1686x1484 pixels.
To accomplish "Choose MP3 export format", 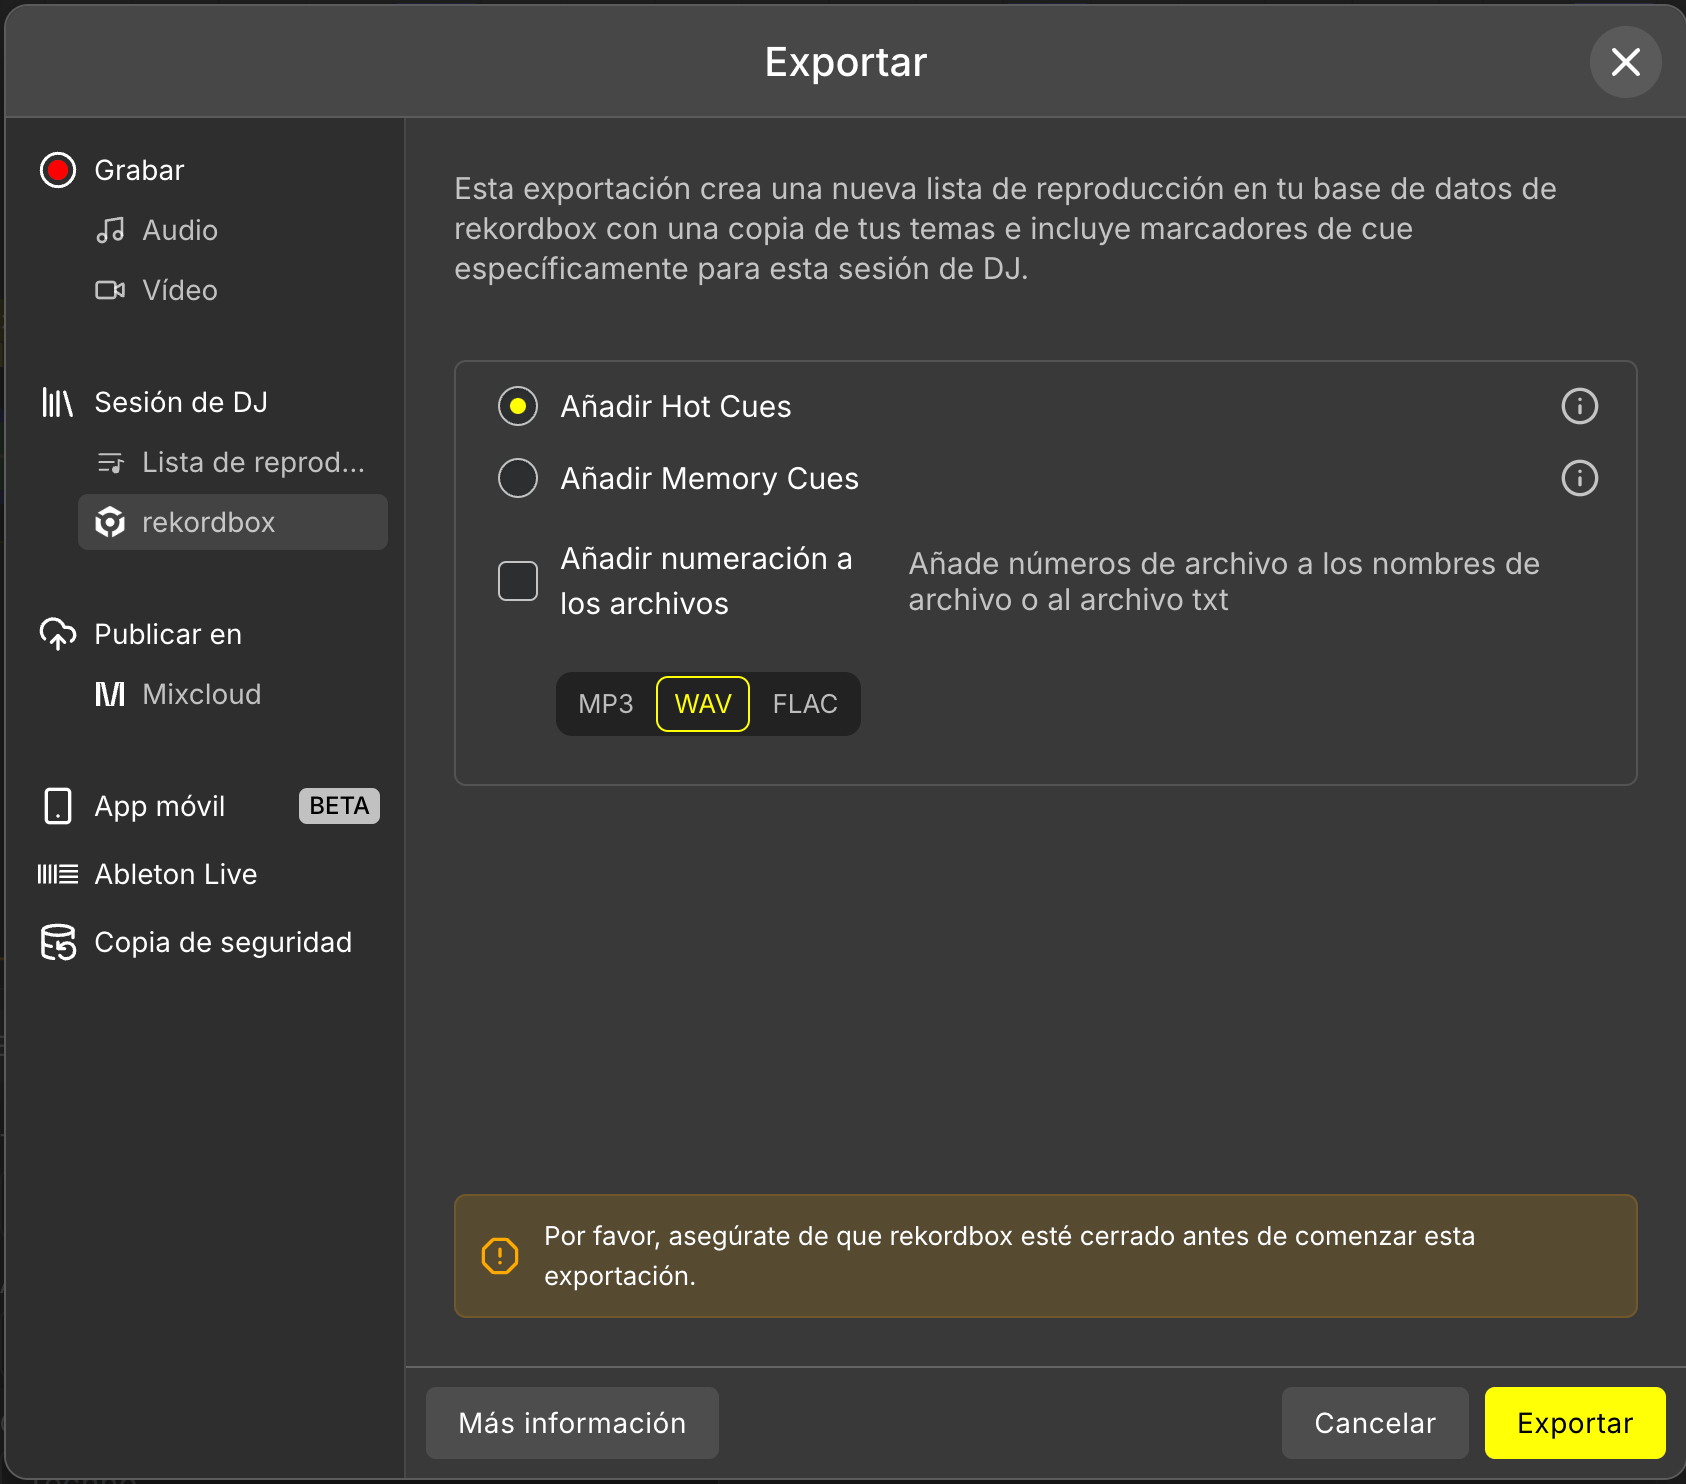I will [605, 704].
